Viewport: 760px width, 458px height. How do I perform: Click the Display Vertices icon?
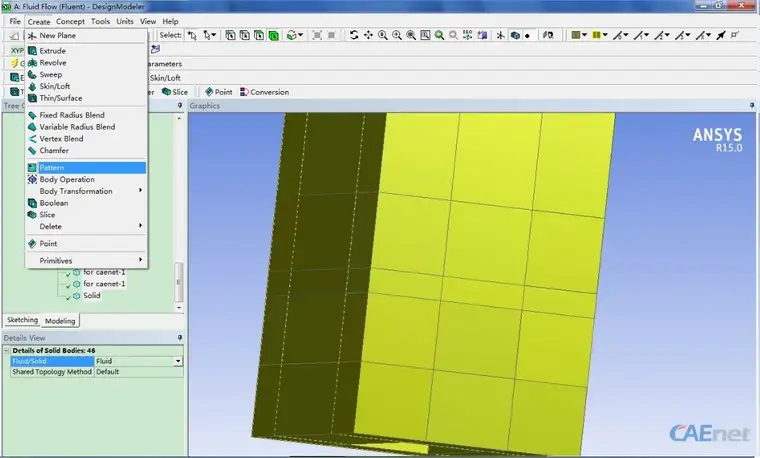pos(735,35)
